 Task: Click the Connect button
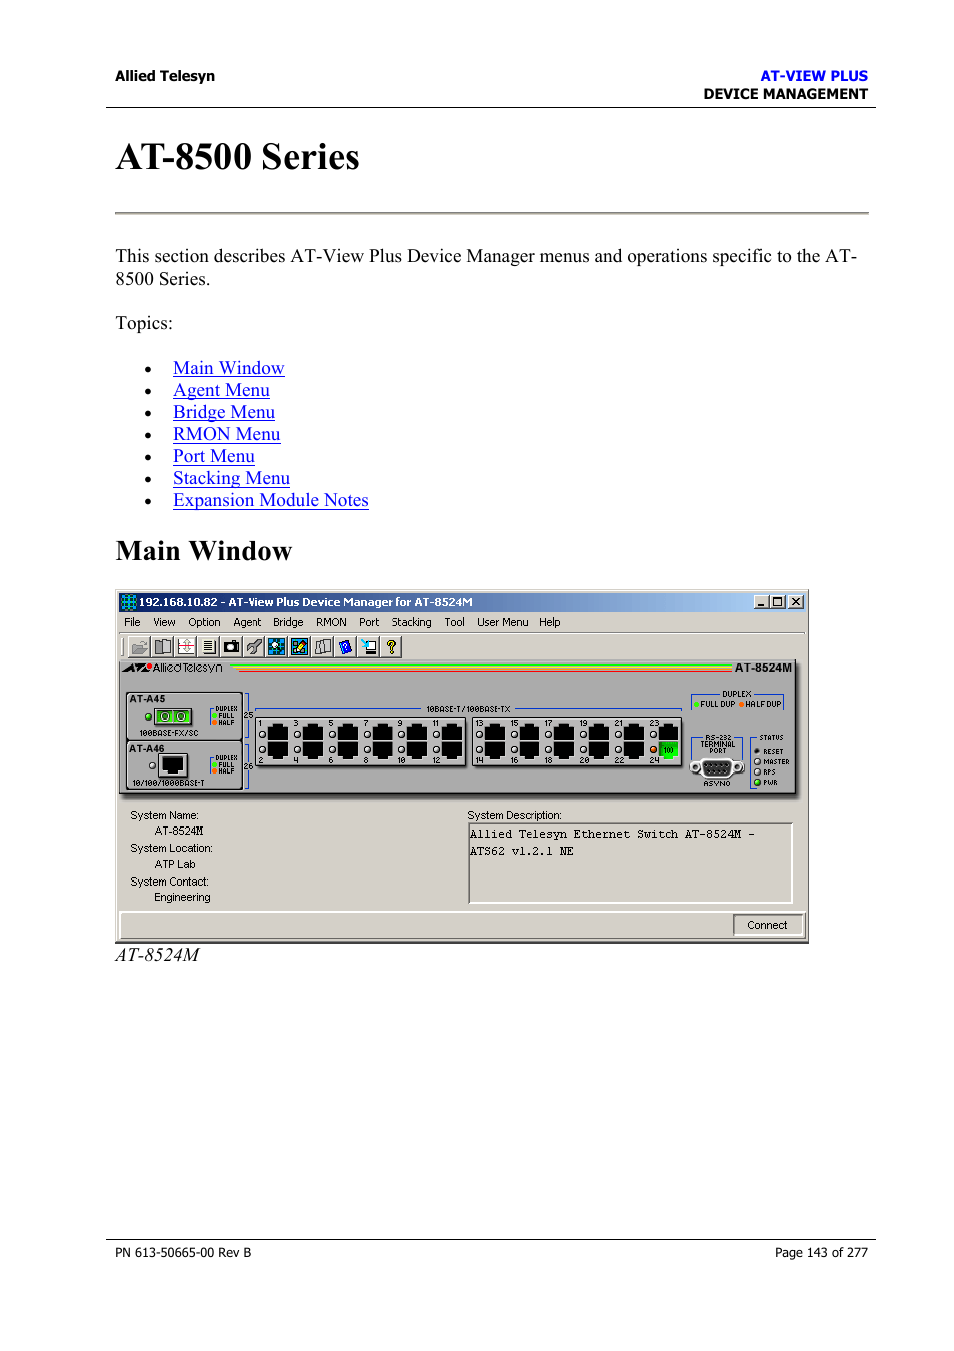[767, 925]
